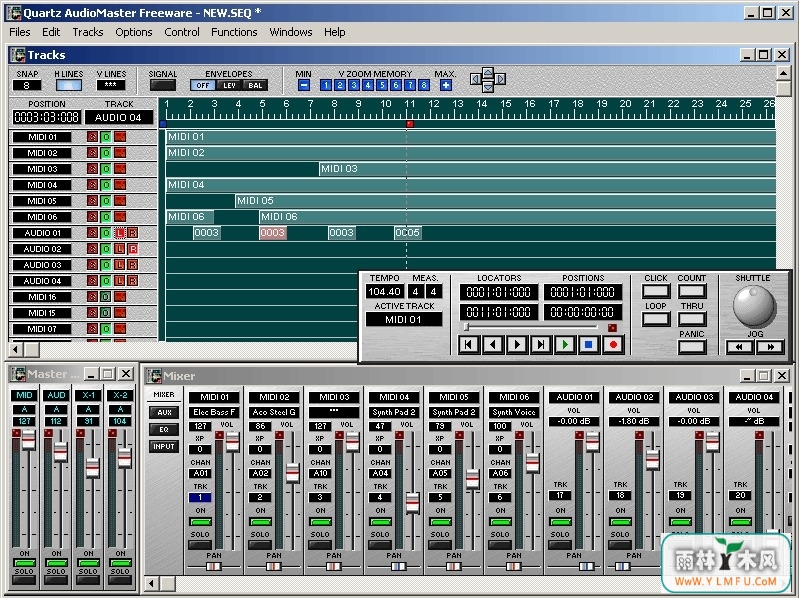
Task: Toggle the CLICK metronome button
Action: point(656,291)
